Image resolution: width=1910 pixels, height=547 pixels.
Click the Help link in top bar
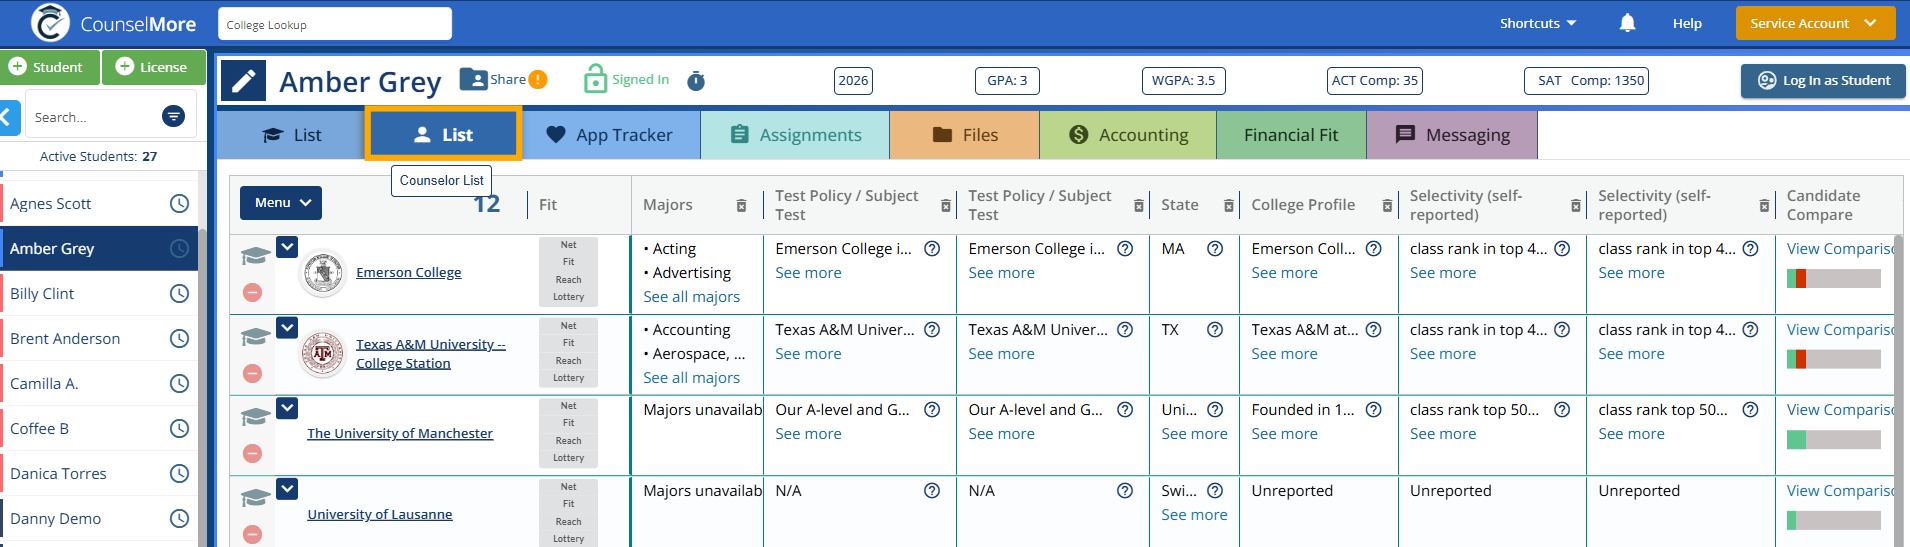click(x=1687, y=23)
